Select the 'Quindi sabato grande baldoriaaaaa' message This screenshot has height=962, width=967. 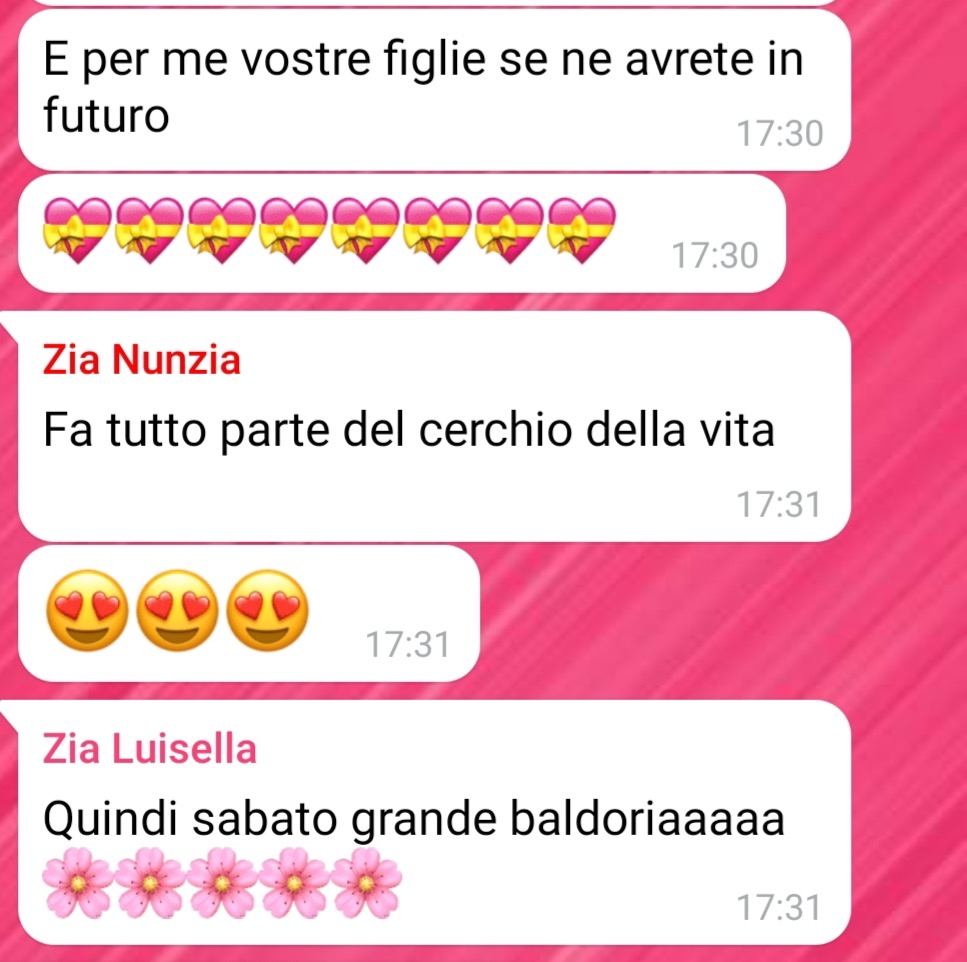click(434, 823)
